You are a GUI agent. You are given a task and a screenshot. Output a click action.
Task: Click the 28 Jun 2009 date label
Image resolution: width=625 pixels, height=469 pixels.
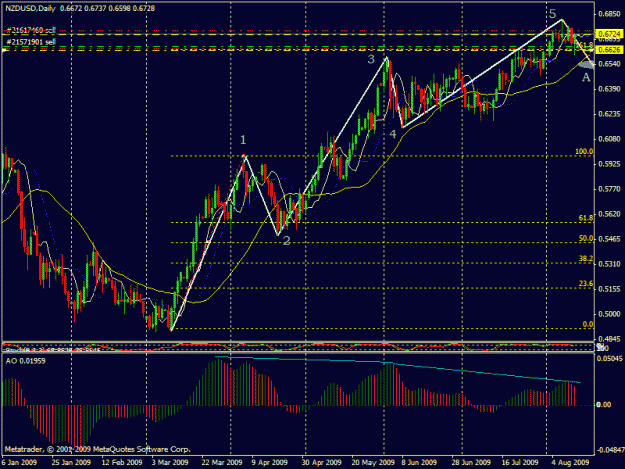point(471,463)
